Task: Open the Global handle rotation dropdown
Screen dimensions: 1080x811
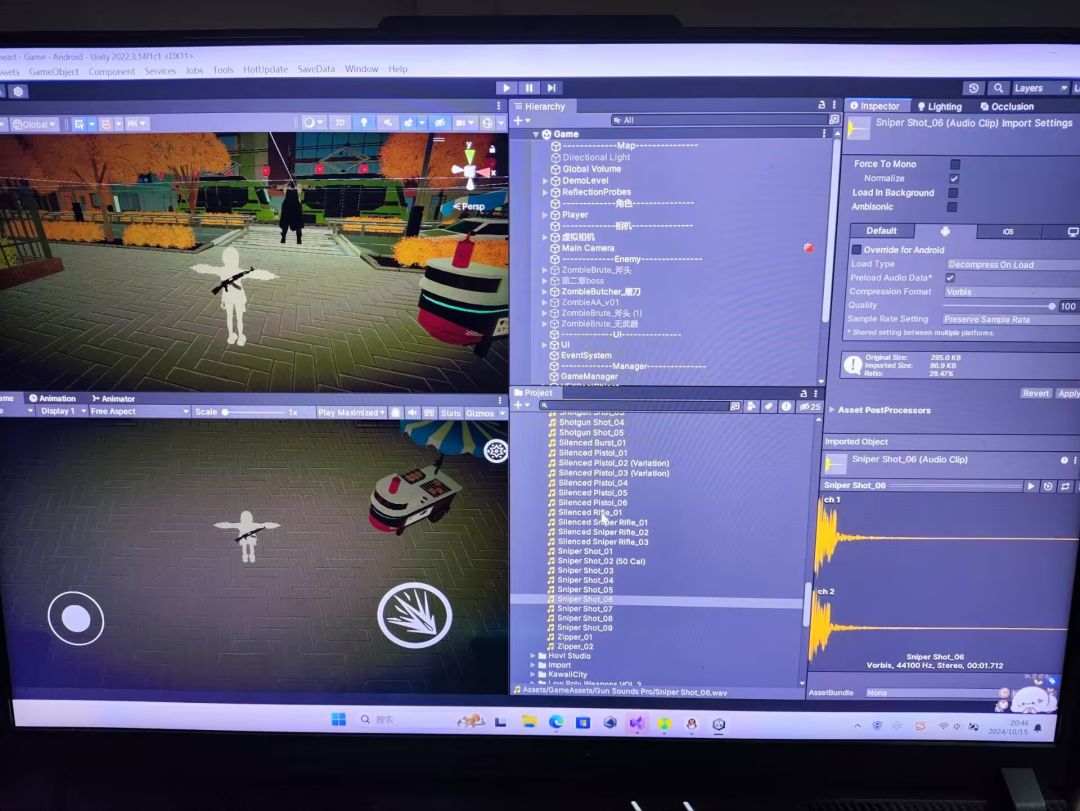Action: (34, 125)
